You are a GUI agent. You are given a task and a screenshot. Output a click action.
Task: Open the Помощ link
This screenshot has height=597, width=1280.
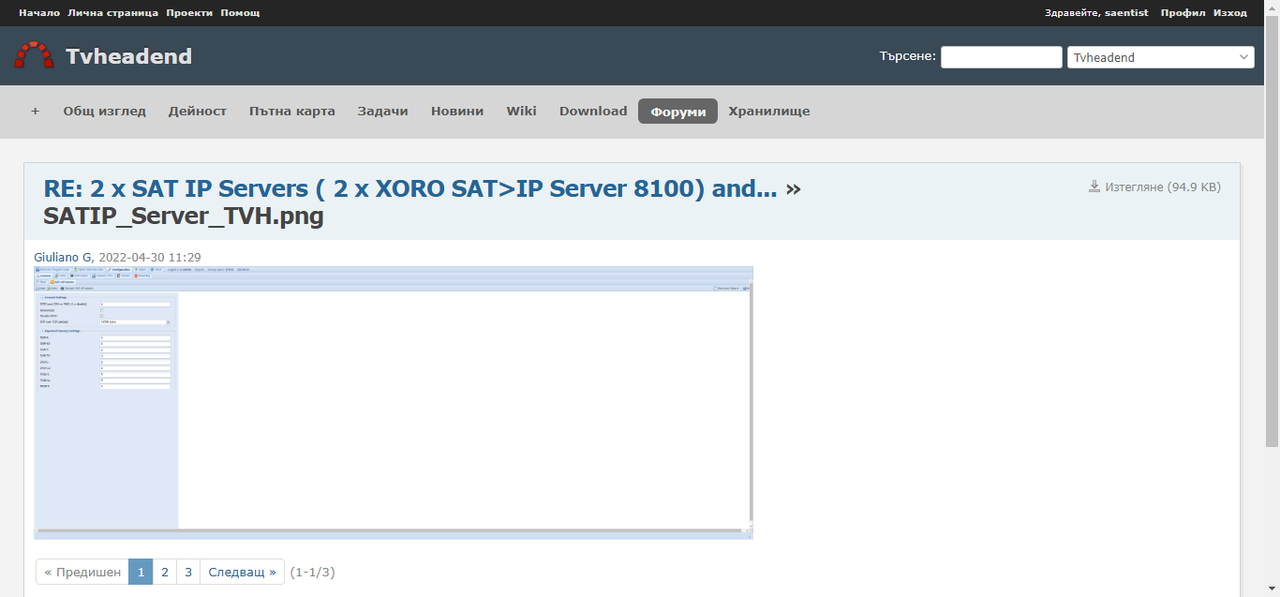click(x=240, y=12)
